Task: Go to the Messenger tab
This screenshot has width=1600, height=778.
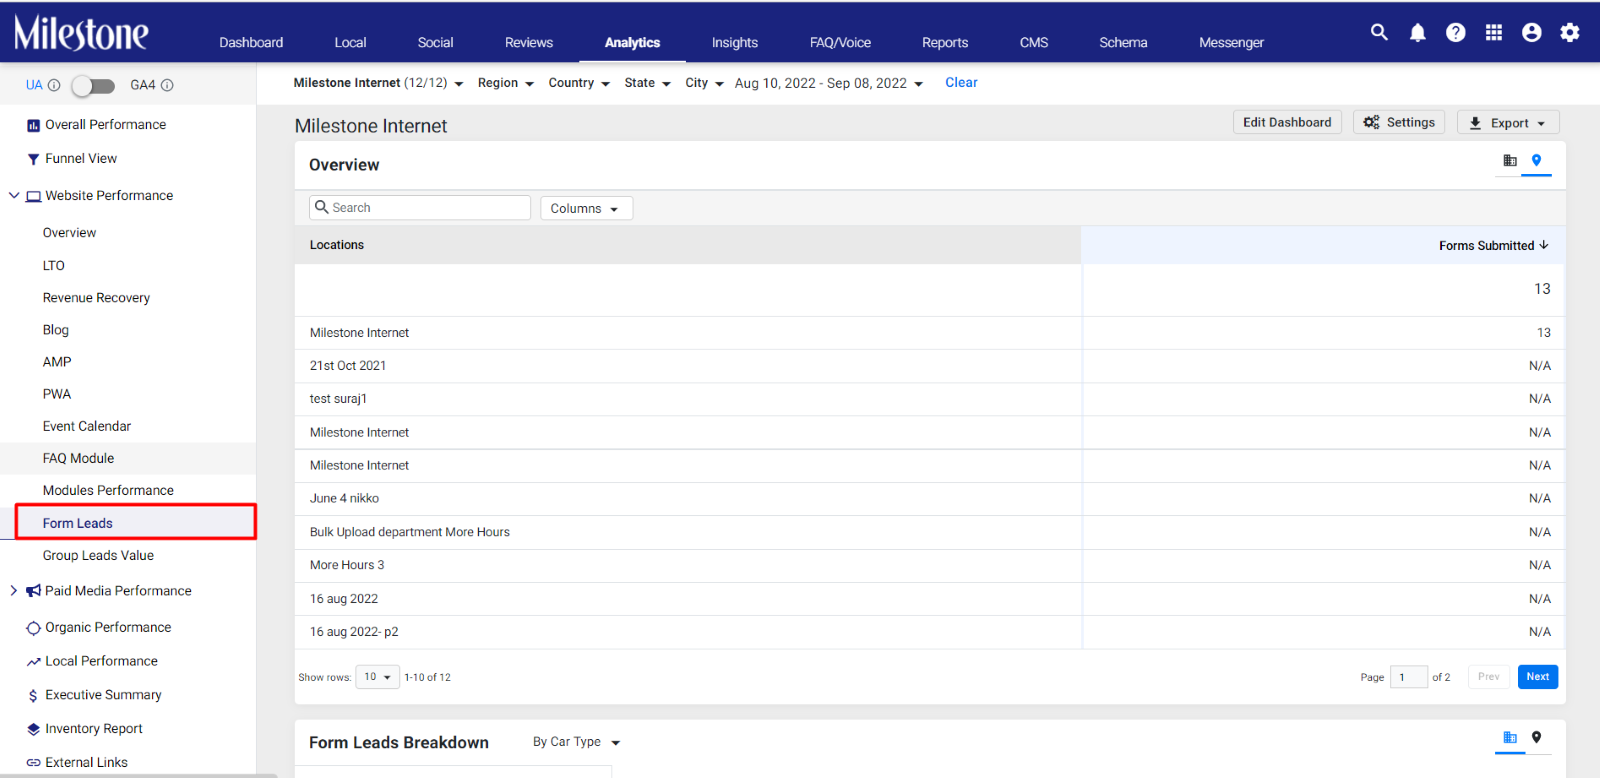Action: click(x=1231, y=42)
